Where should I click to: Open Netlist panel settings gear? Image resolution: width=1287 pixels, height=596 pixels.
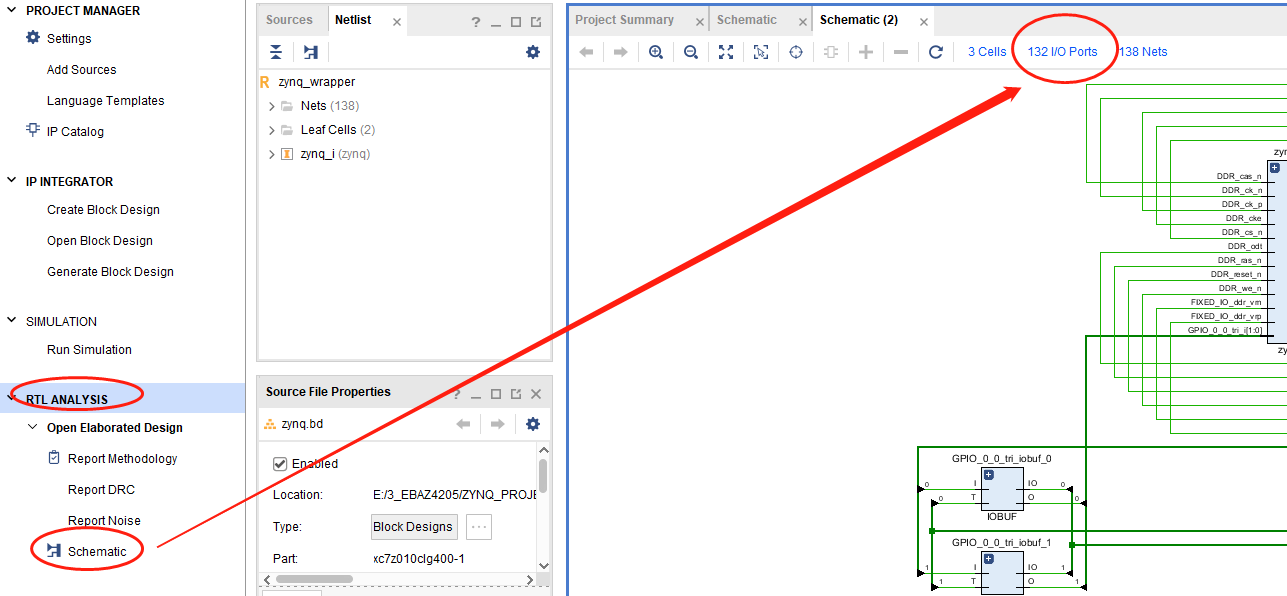532,52
